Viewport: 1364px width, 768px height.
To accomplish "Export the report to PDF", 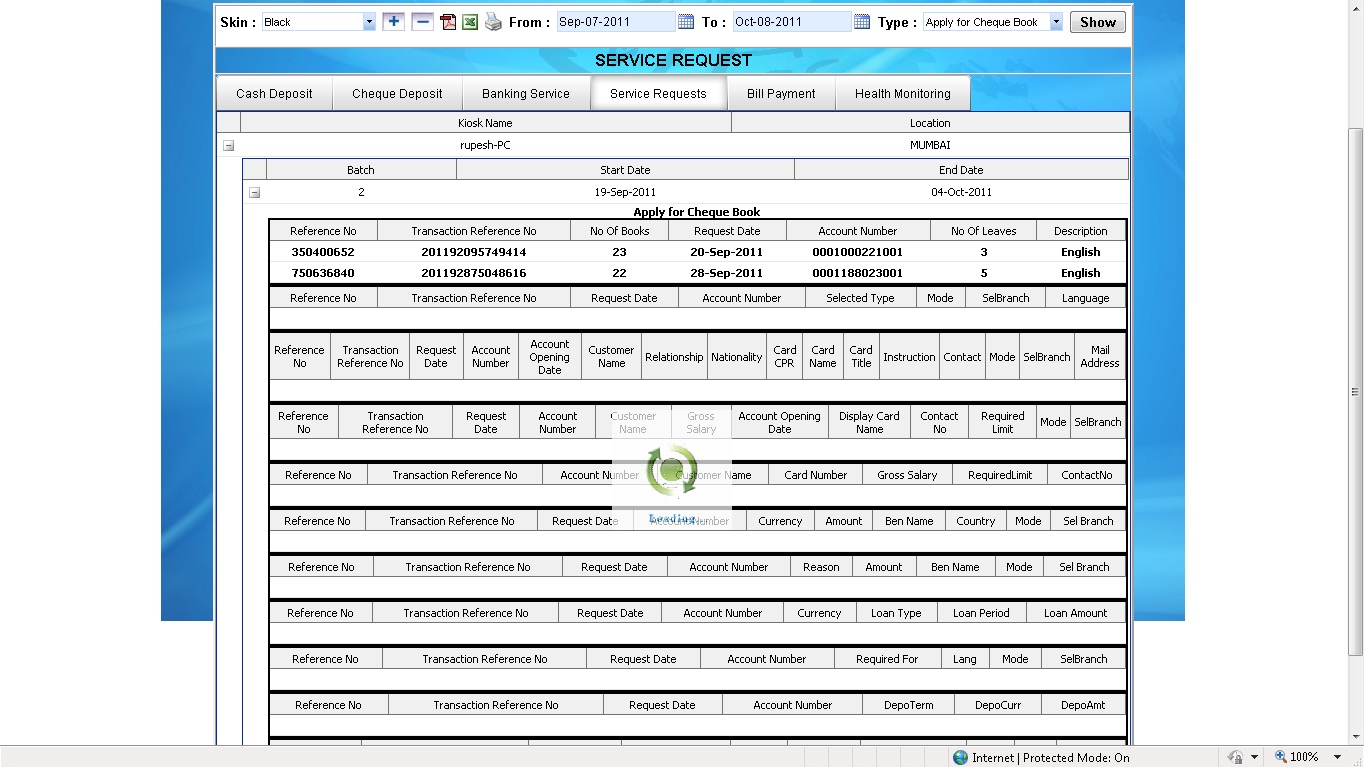I will pos(448,22).
